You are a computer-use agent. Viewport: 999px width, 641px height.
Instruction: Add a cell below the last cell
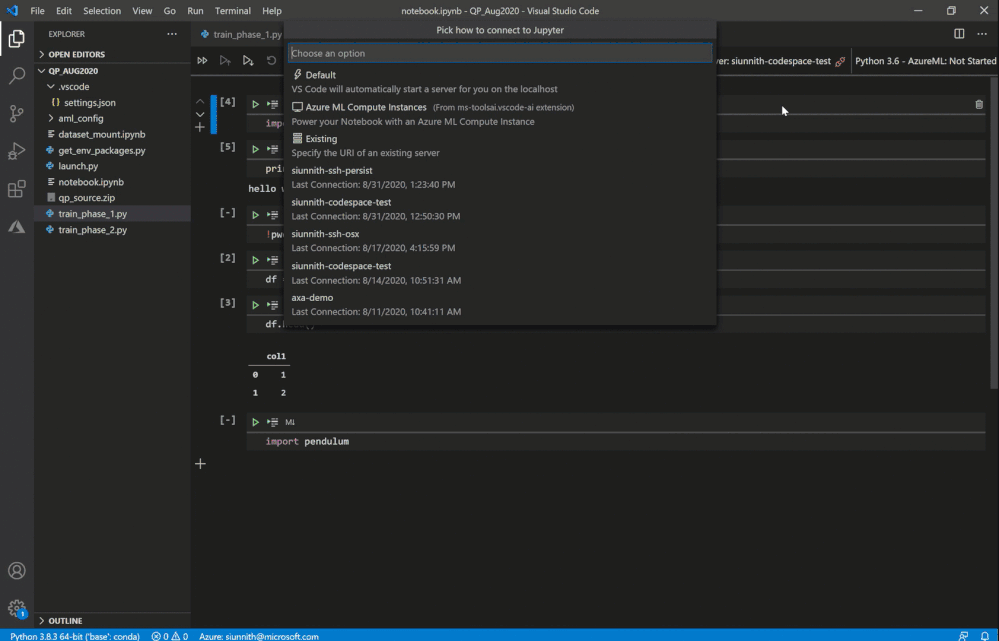[200, 464]
